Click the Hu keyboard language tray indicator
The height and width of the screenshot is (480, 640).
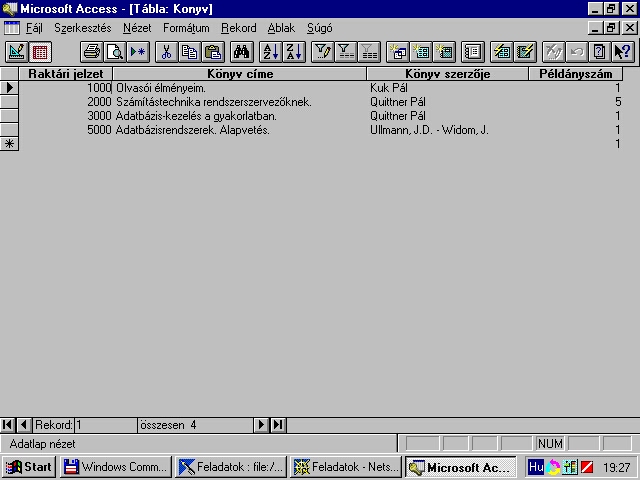tap(536, 467)
